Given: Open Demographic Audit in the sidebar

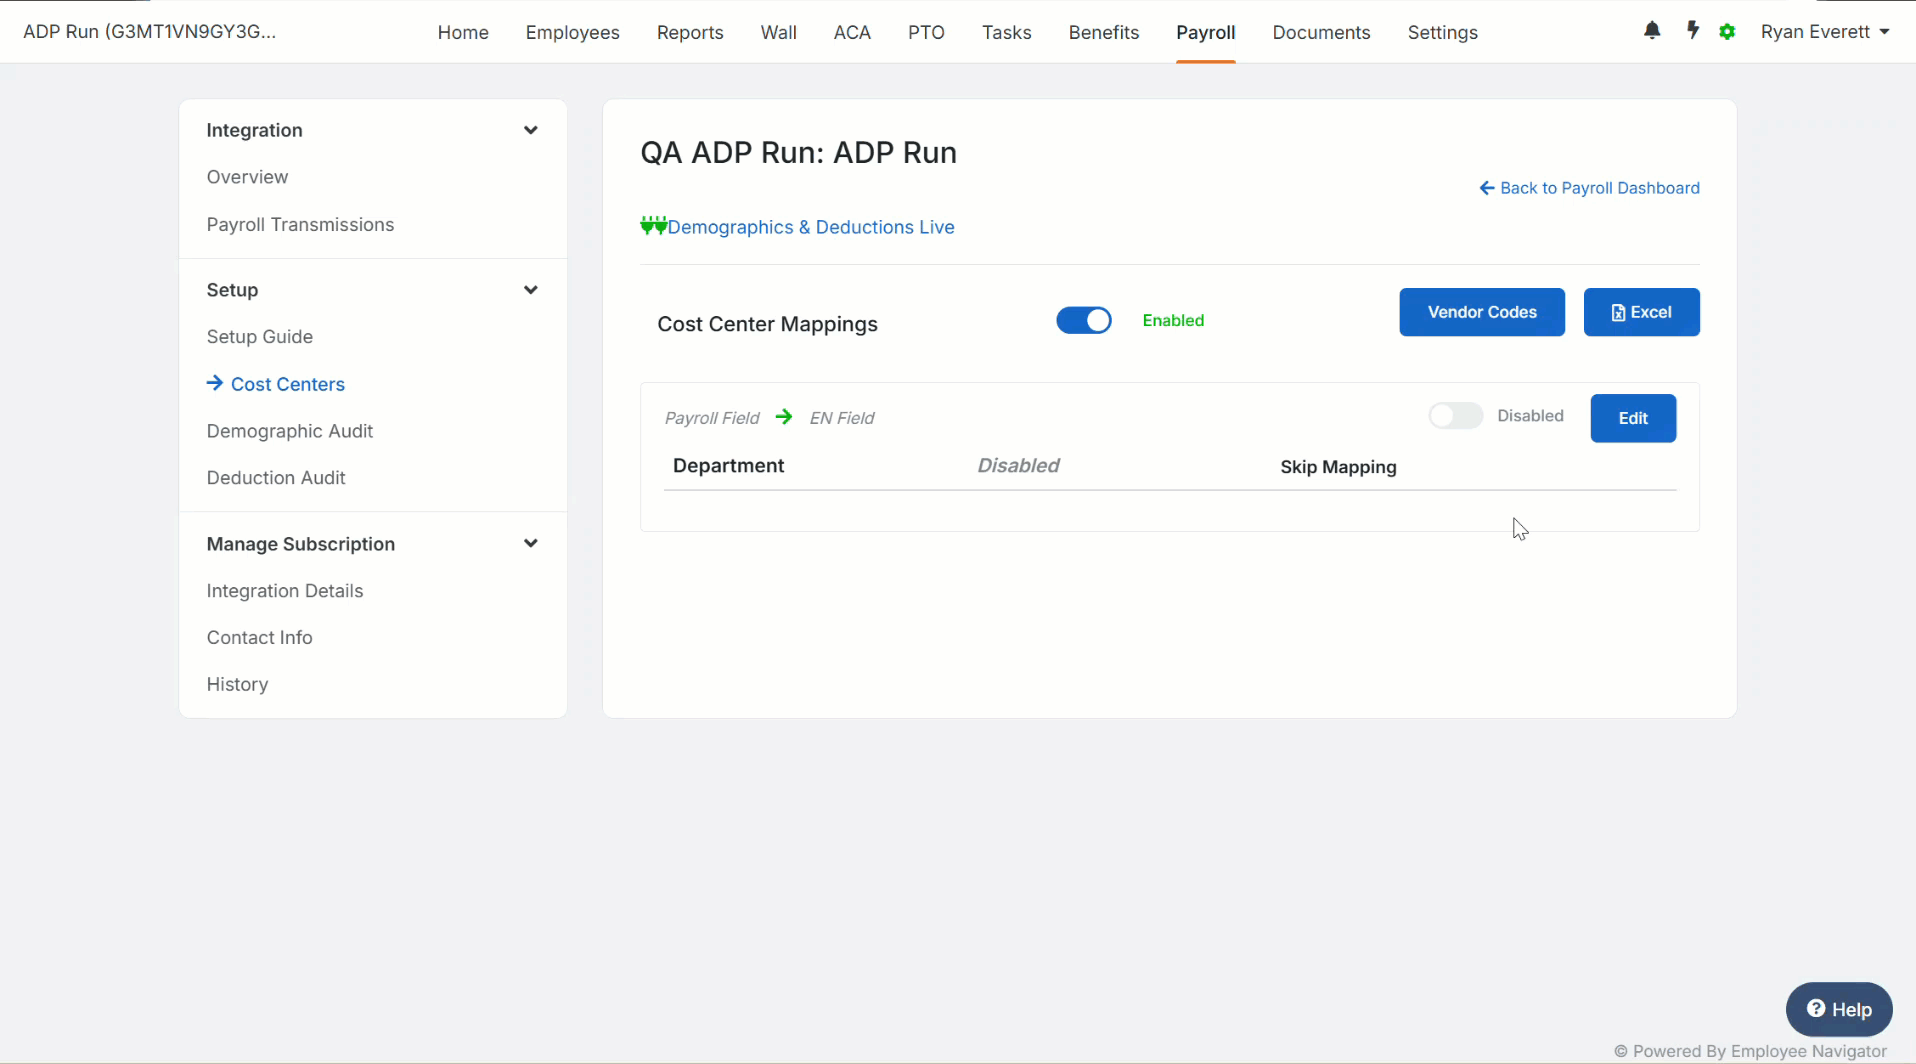Looking at the screenshot, I should click(x=290, y=431).
